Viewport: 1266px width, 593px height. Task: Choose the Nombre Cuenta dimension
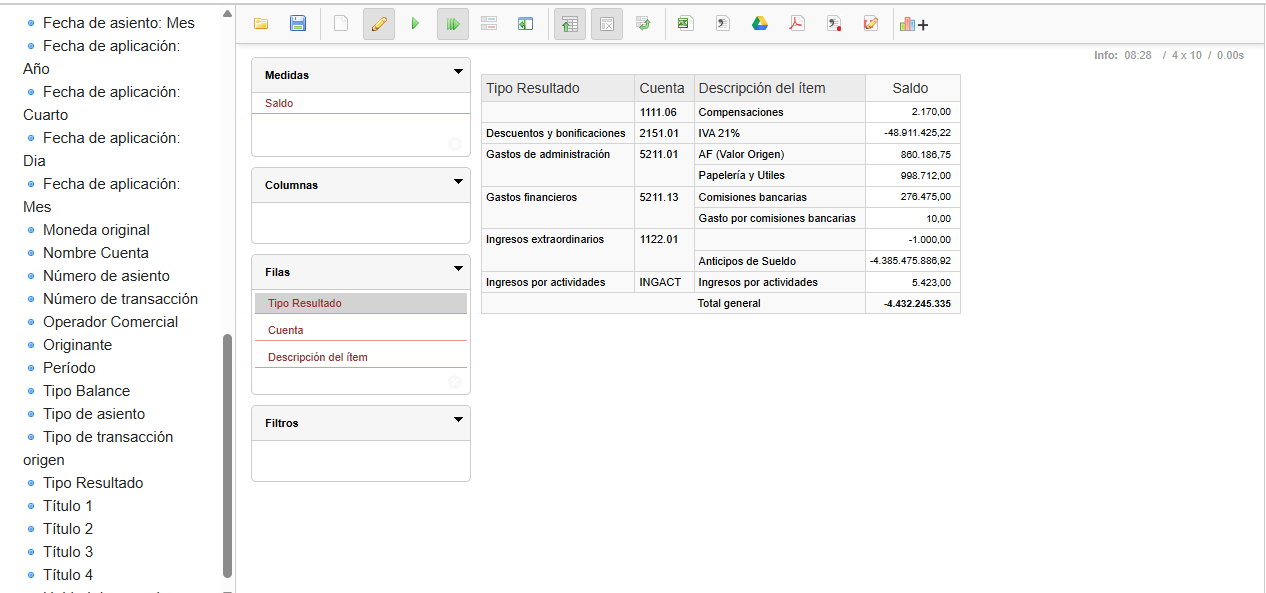coord(96,253)
